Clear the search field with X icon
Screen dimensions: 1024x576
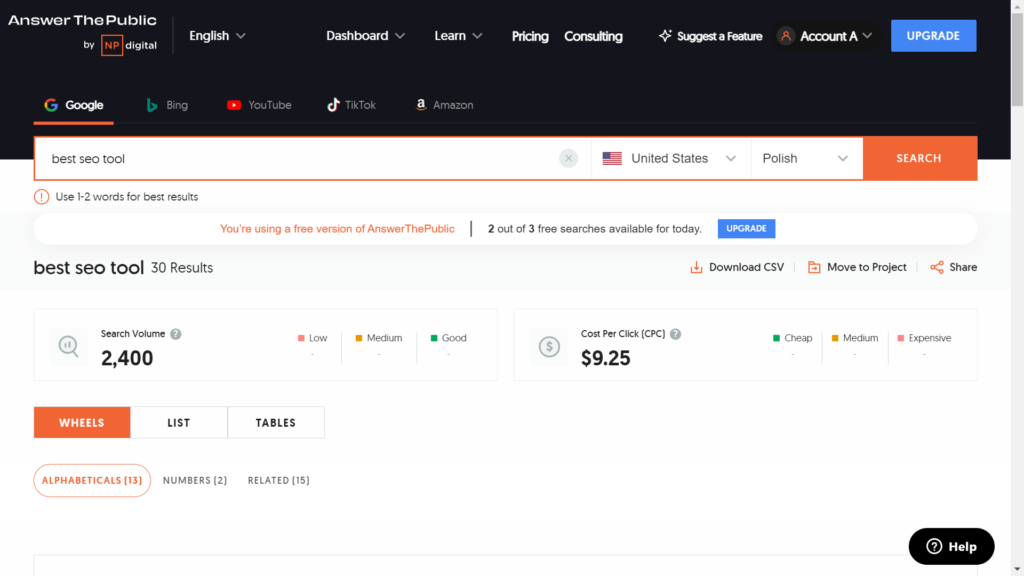pos(568,158)
